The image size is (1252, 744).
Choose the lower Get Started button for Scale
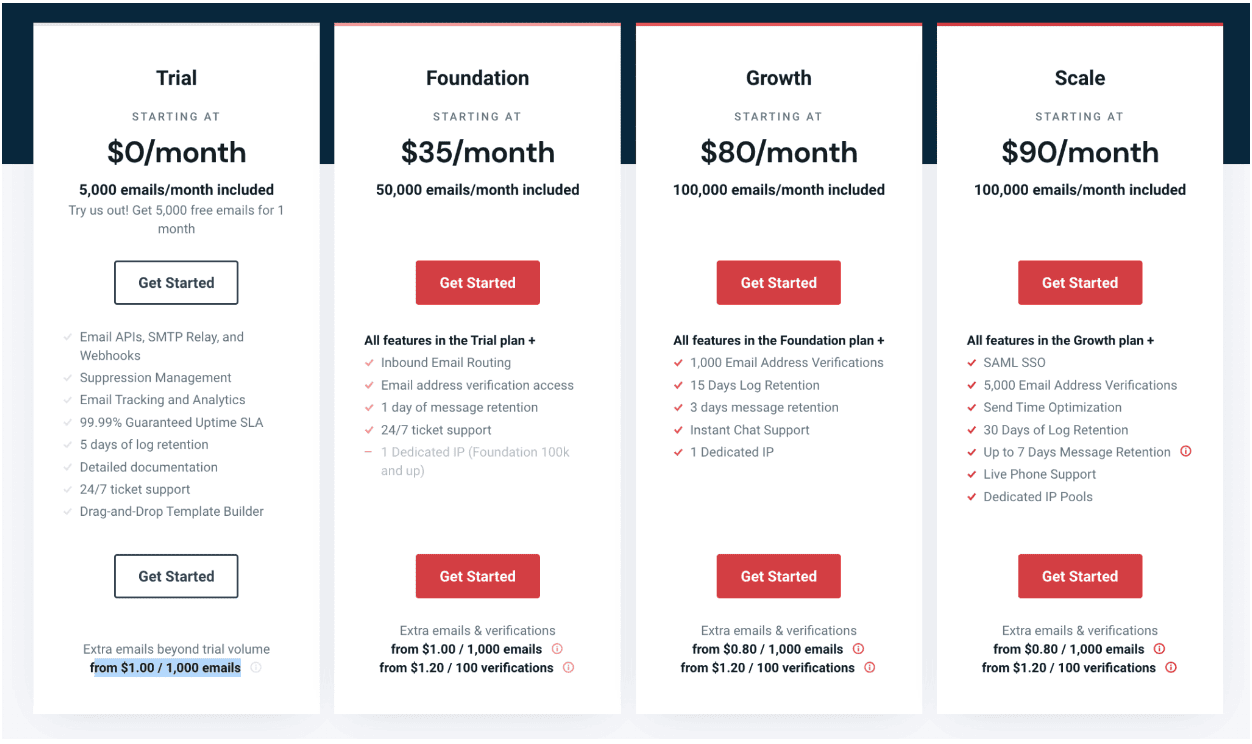tap(1080, 576)
